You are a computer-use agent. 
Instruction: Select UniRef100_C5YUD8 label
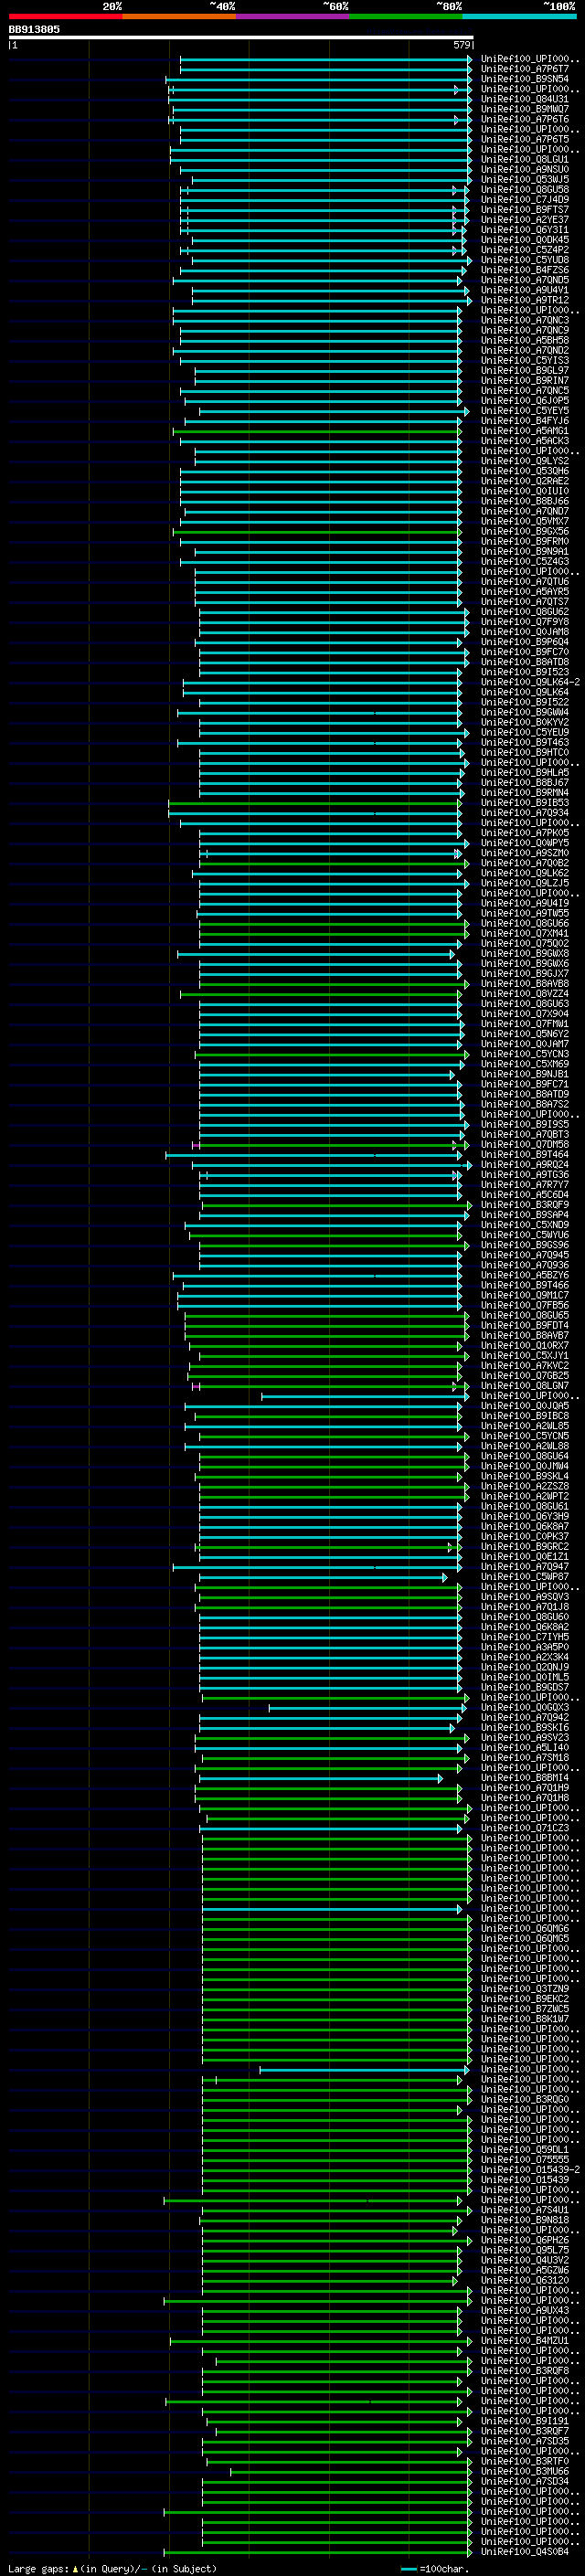coord(524,260)
